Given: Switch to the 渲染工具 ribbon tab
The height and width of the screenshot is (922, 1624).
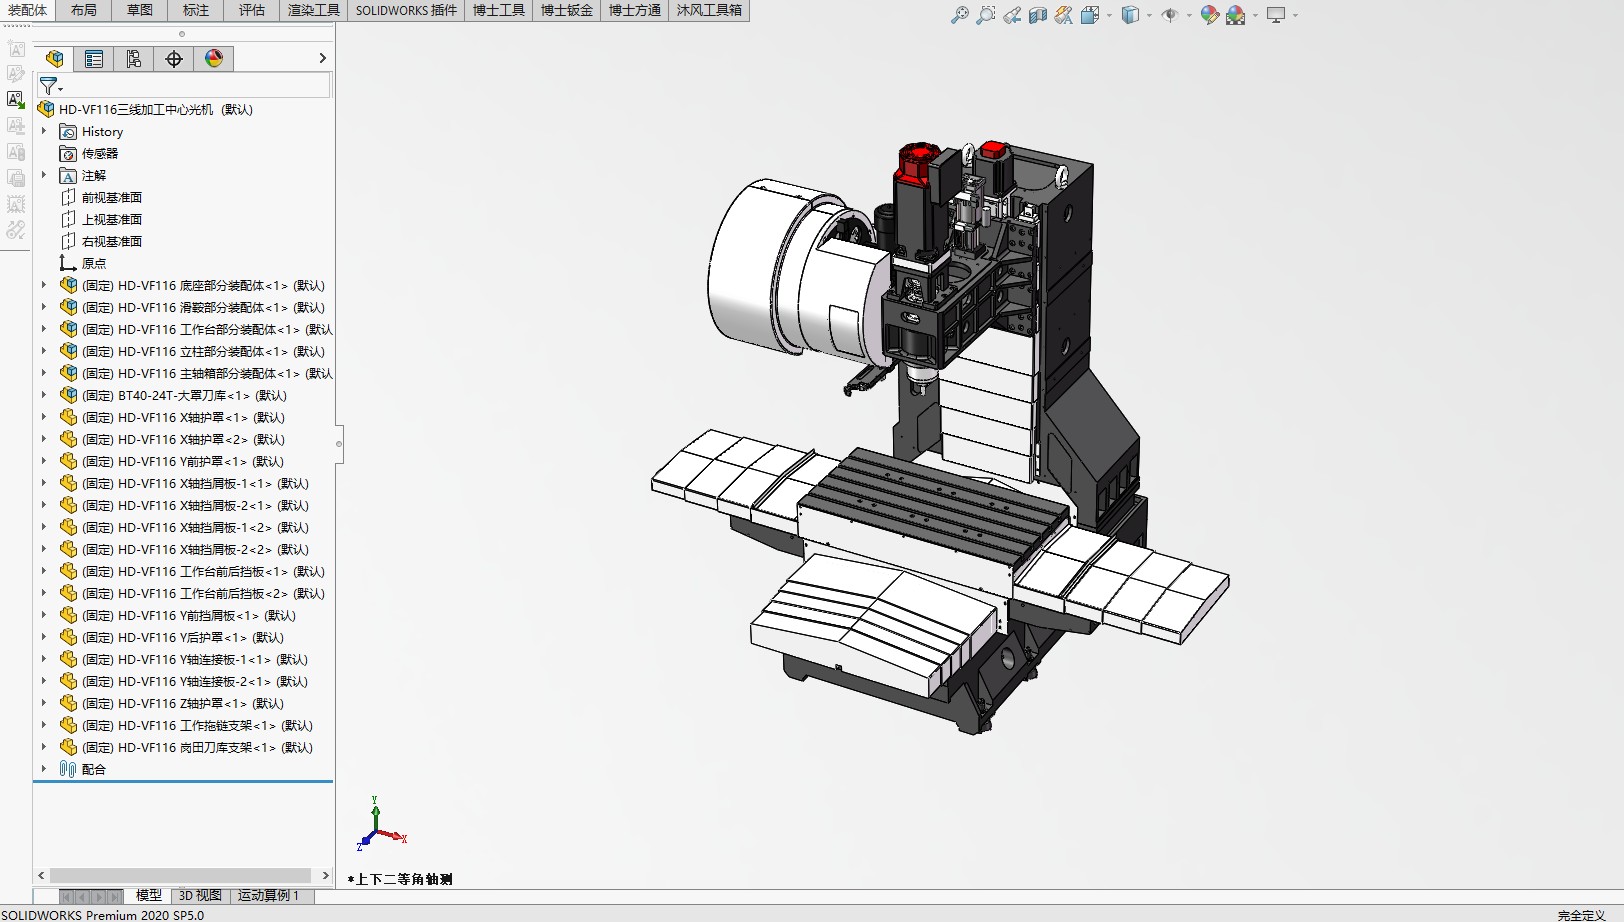Looking at the screenshot, I should [314, 10].
